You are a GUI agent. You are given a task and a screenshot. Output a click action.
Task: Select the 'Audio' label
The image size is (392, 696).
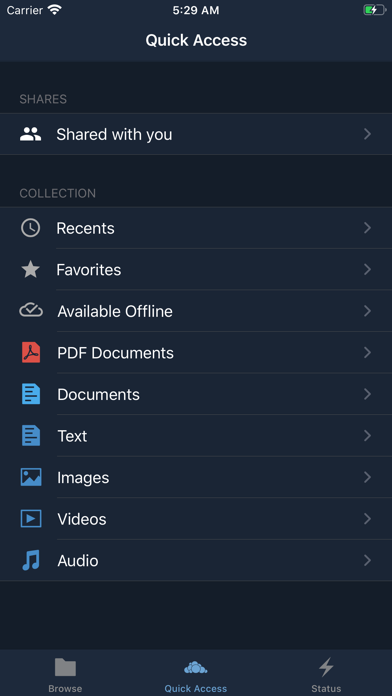point(78,561)
